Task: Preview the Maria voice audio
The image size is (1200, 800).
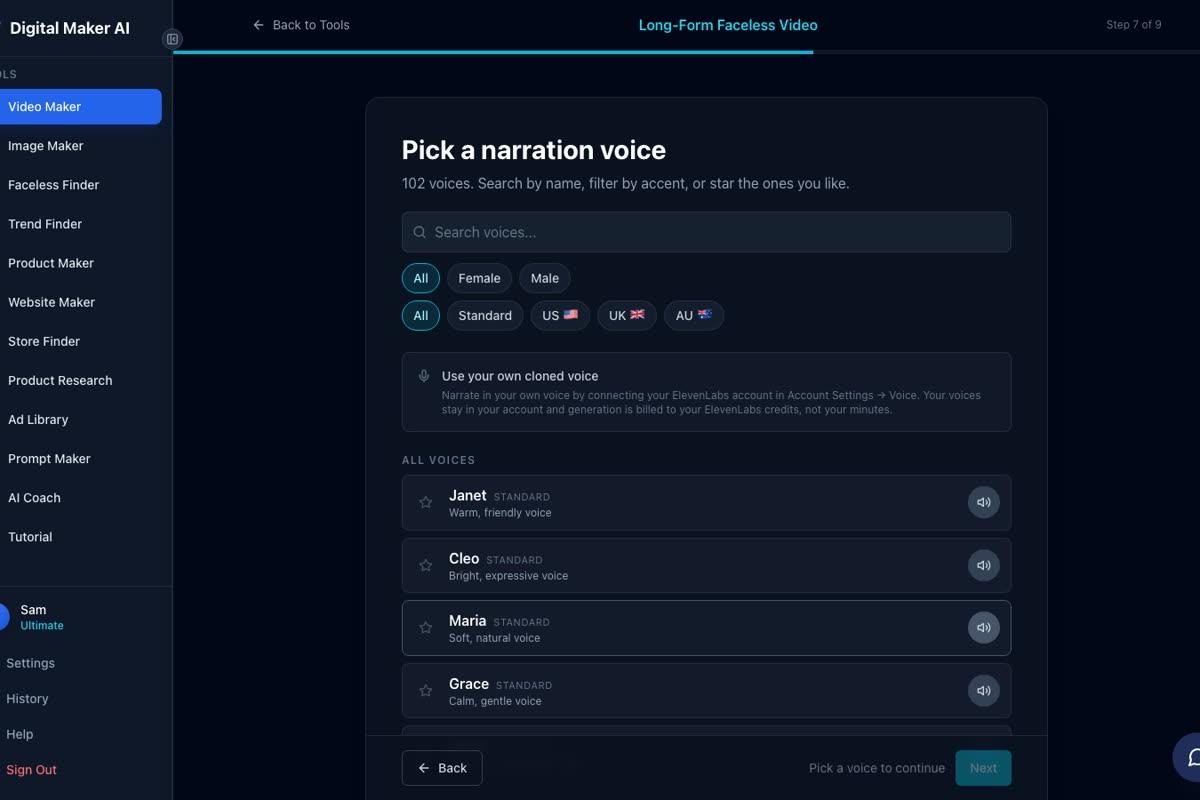Action: tap(983, 628)
